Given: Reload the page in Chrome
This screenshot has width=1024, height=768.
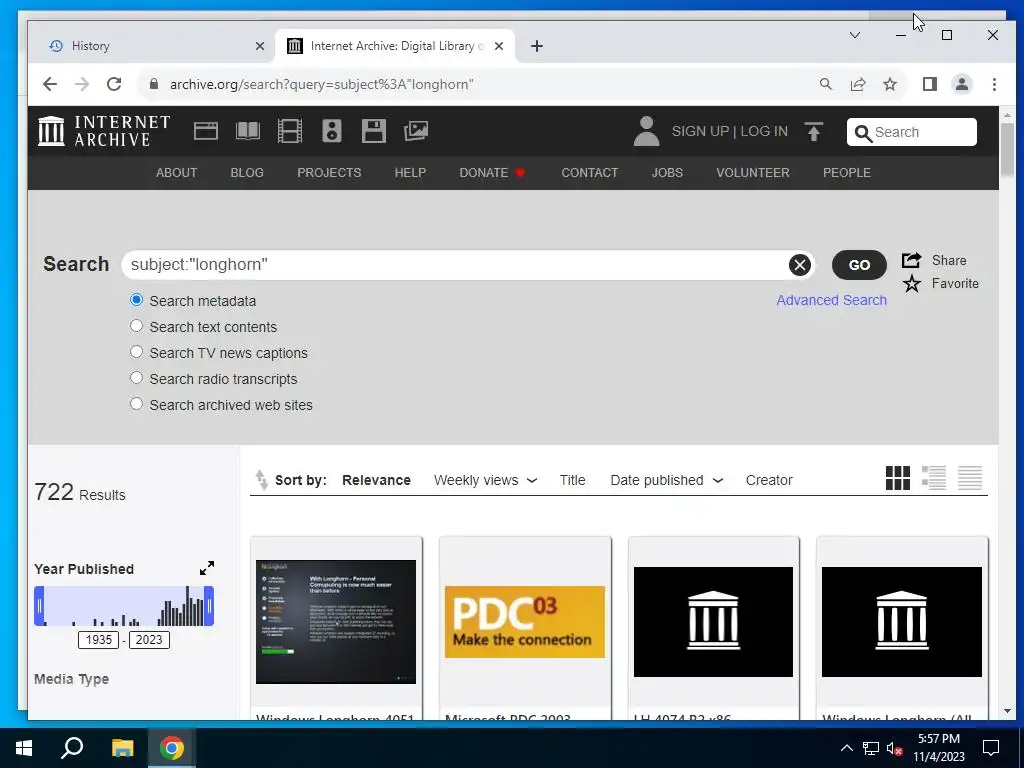Looking at the screenshot, I should [x=114, y=84].
